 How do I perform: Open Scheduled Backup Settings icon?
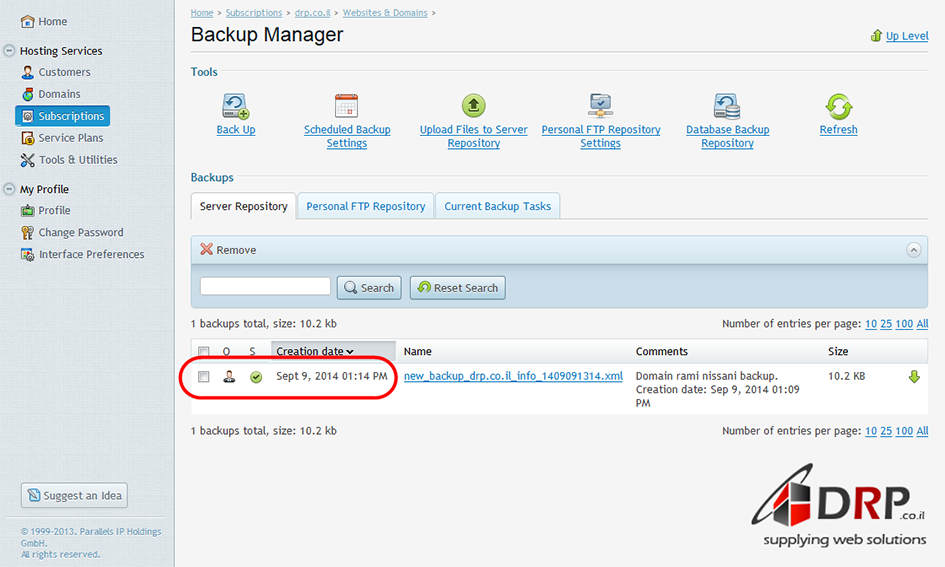point(346,105)
